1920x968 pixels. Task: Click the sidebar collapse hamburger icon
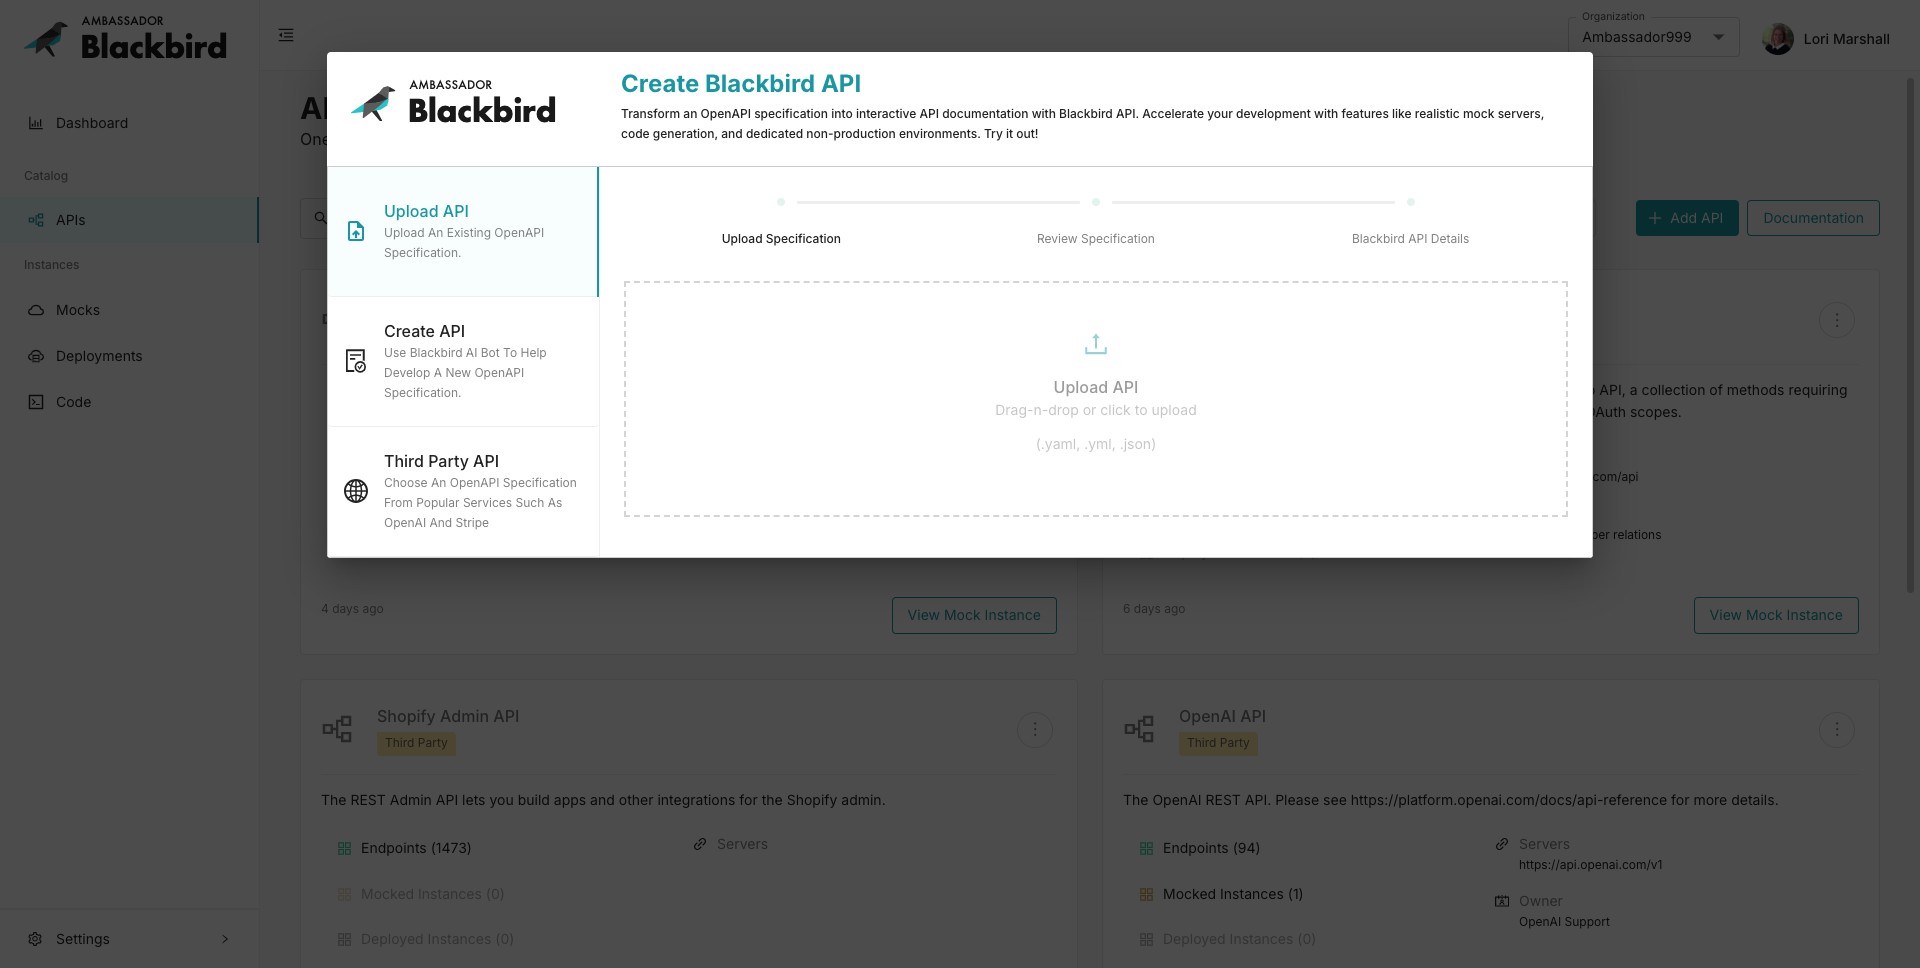286,35
